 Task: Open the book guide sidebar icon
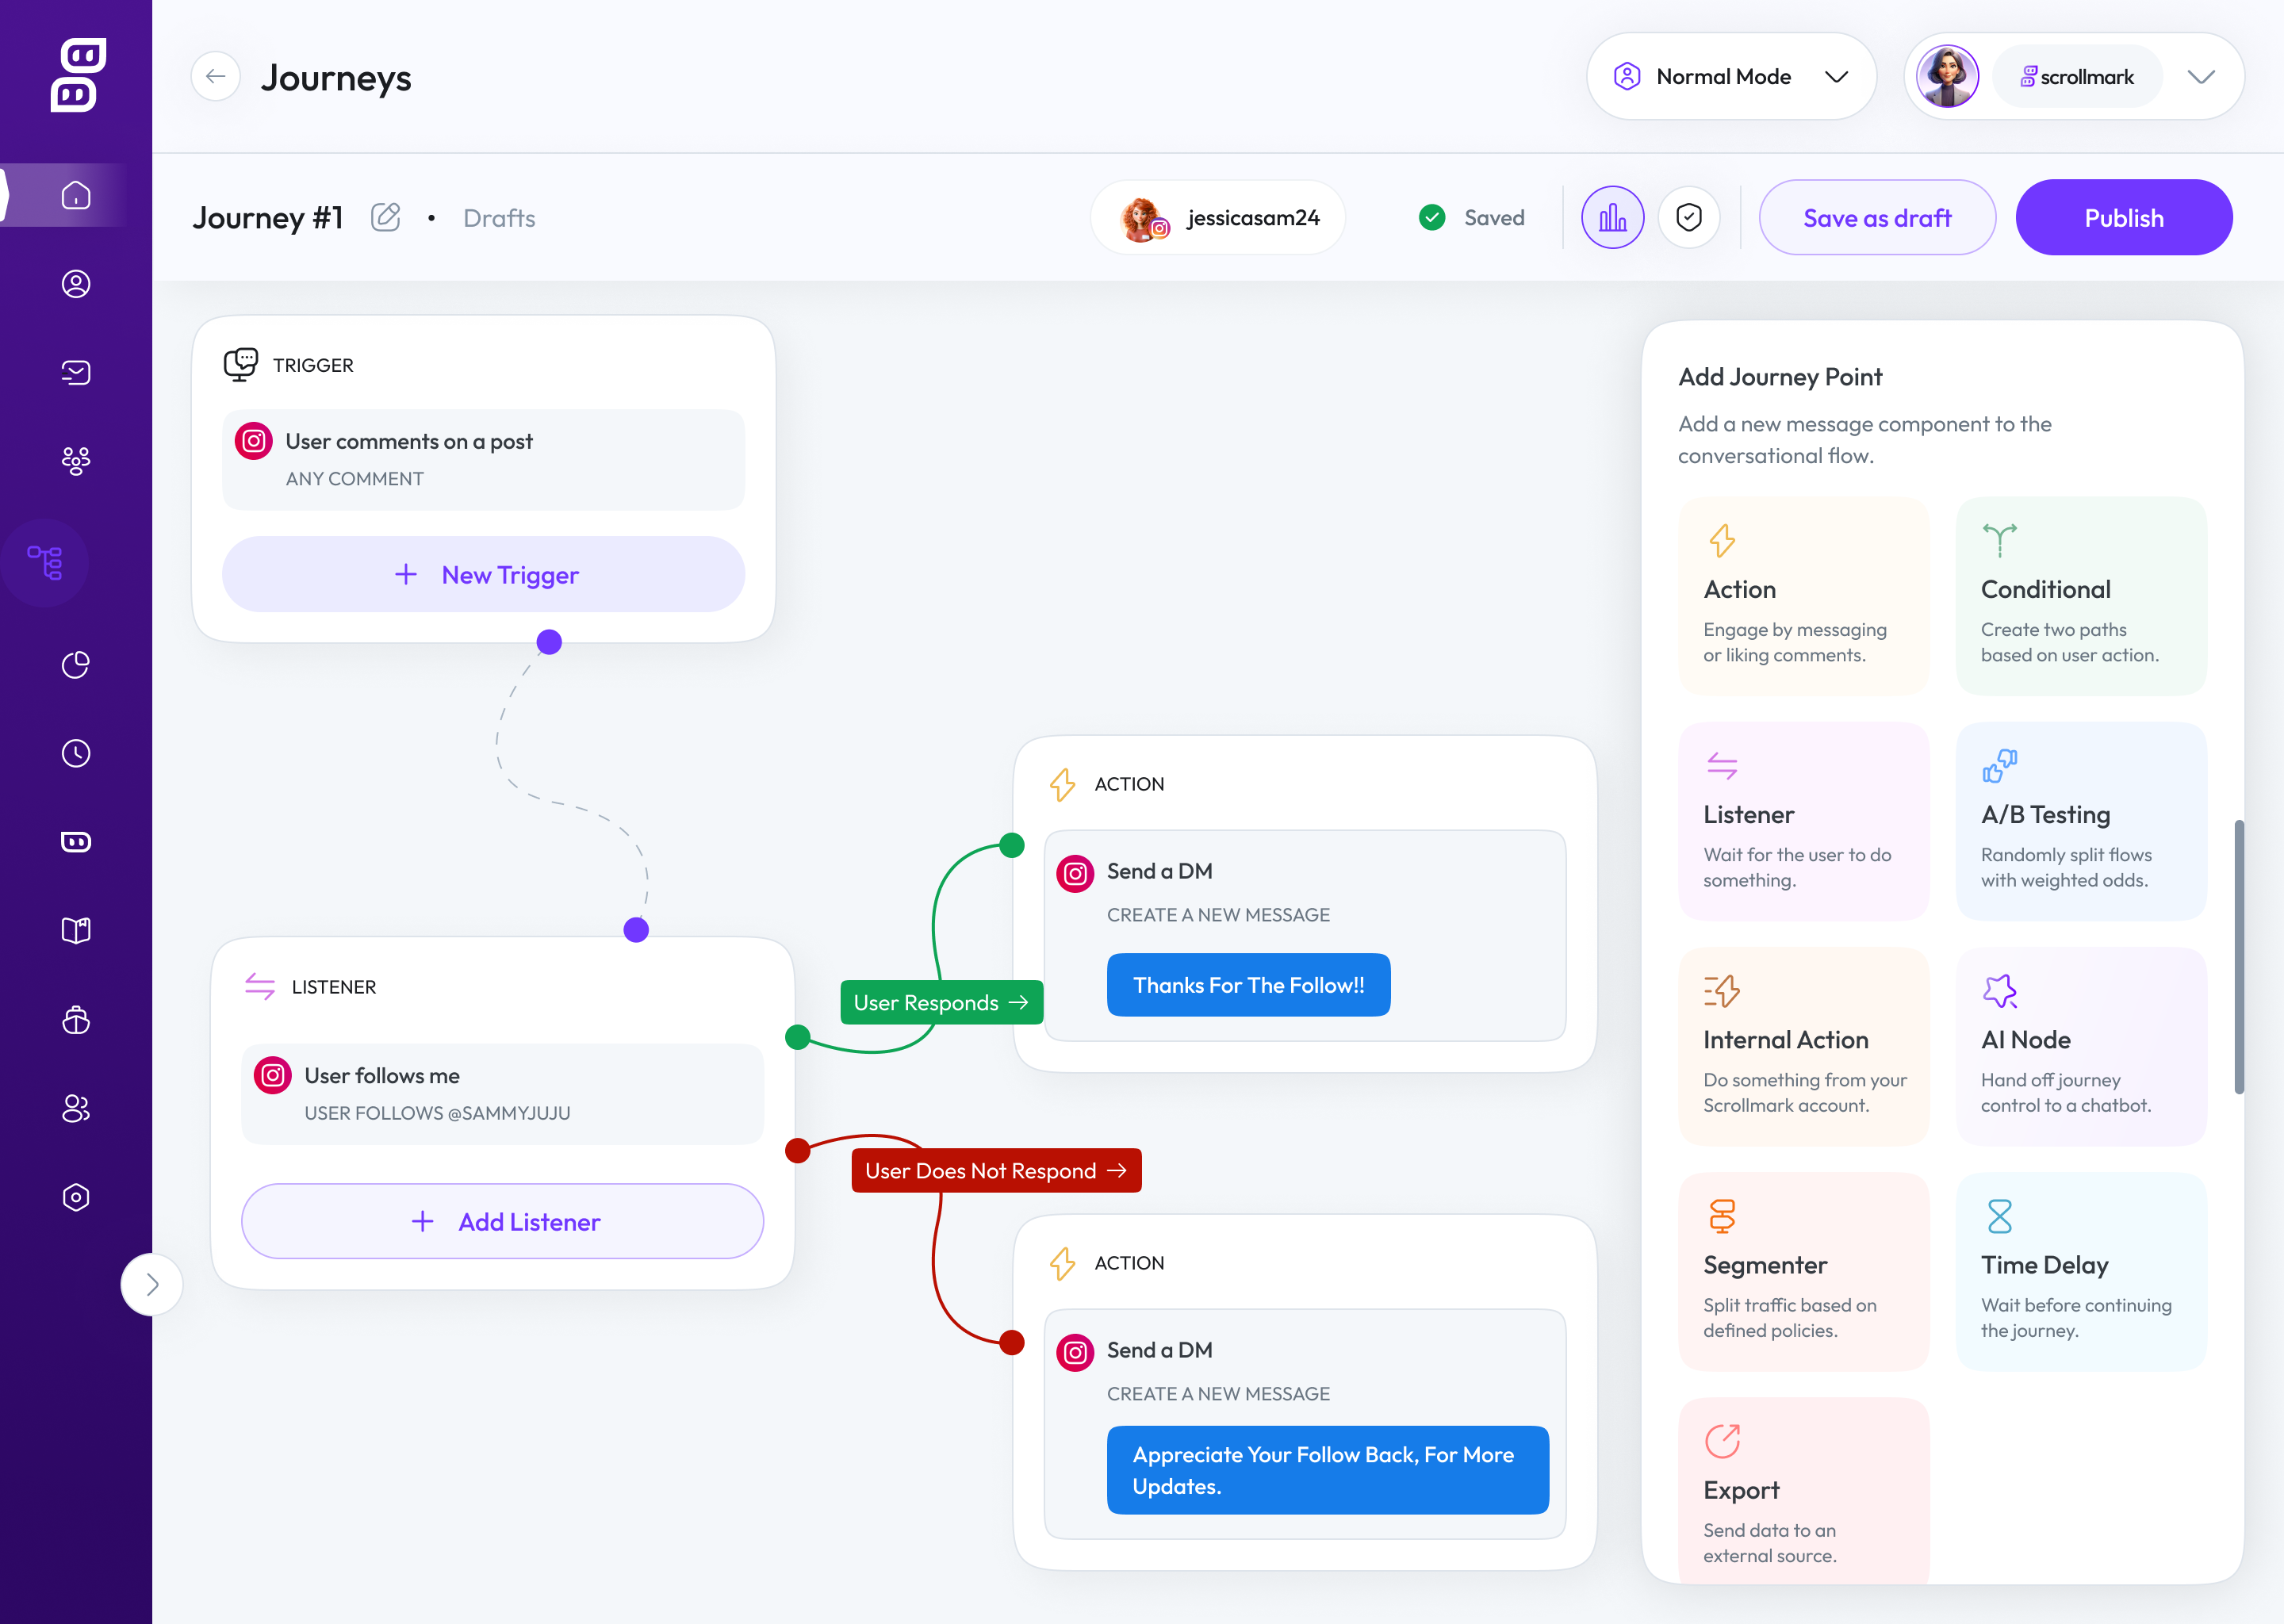(x=76, y=930)
